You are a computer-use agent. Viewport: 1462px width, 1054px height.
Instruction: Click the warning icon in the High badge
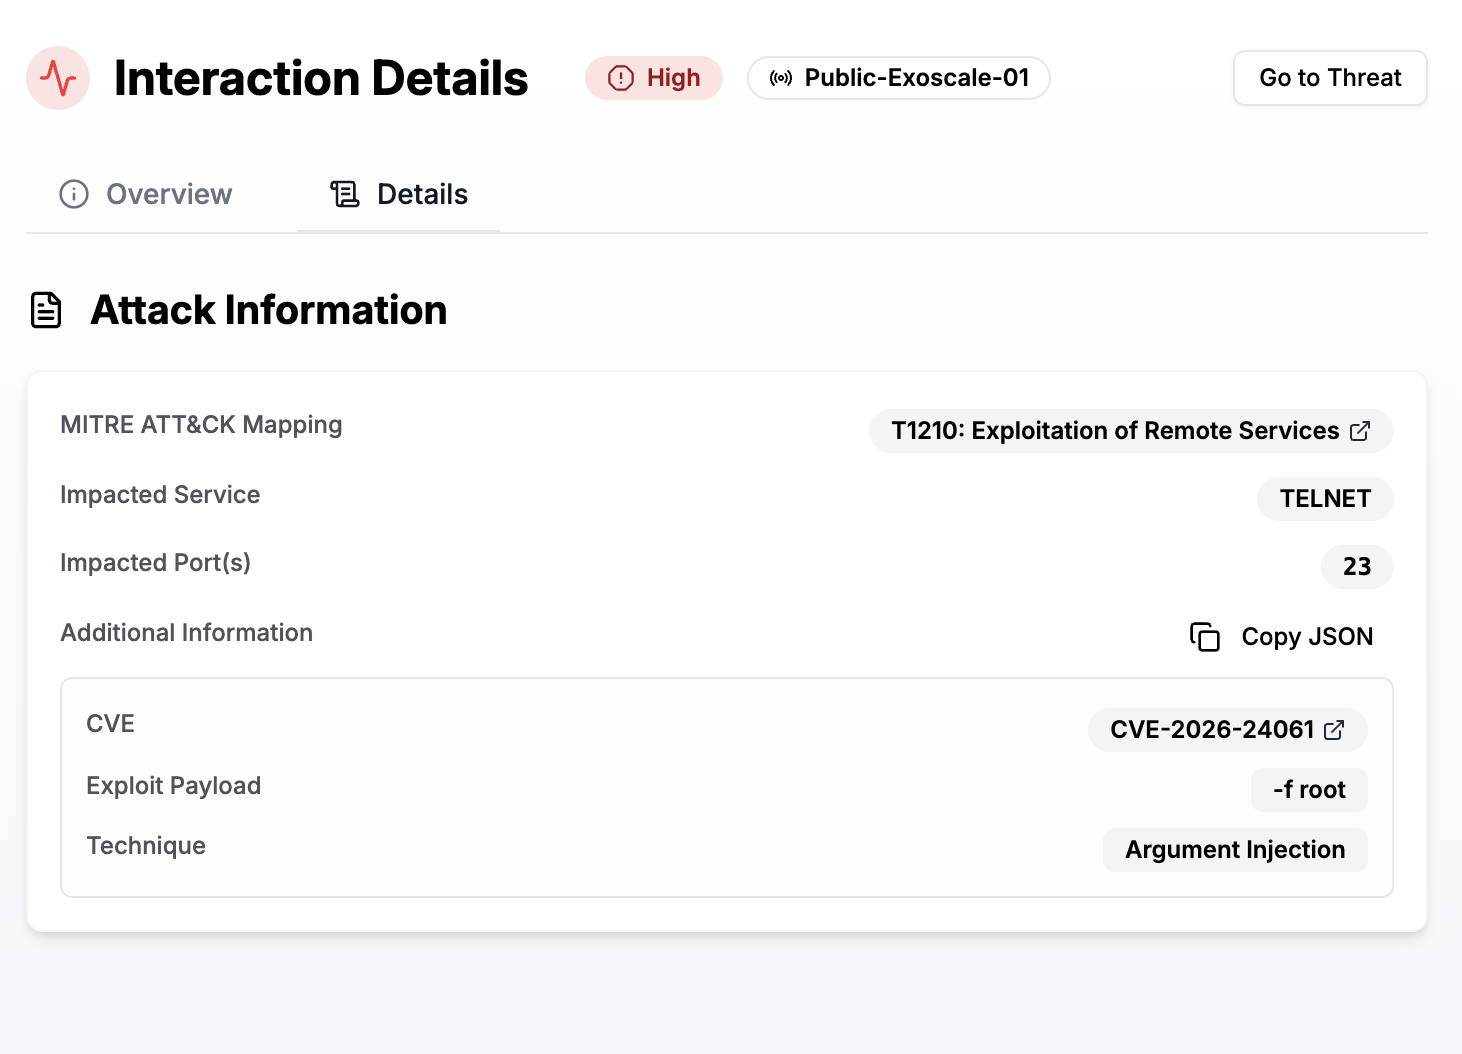coord(619,77)
